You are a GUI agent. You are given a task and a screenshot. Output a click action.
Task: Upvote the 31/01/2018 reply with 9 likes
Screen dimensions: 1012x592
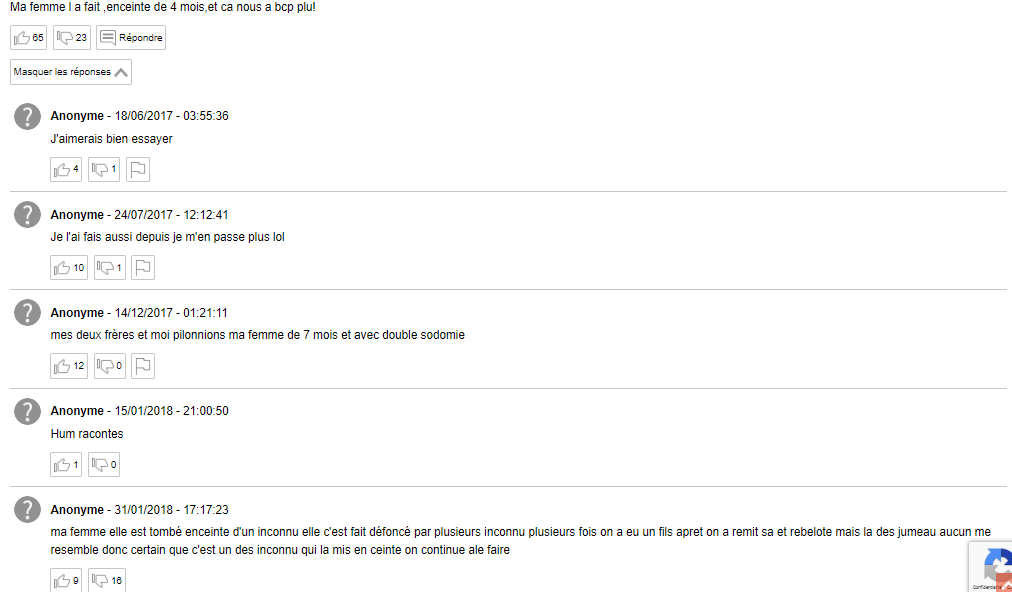click(66, 580)
